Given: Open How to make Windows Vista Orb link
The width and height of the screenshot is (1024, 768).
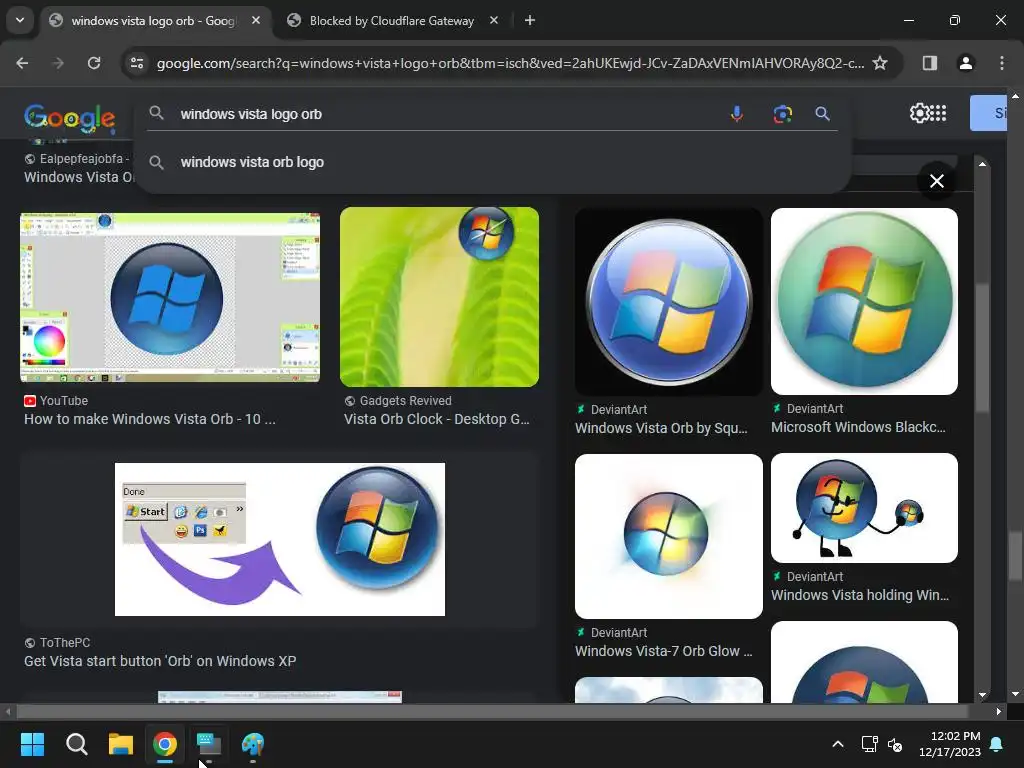Looking at the screenshot, I should pos(150,419).
